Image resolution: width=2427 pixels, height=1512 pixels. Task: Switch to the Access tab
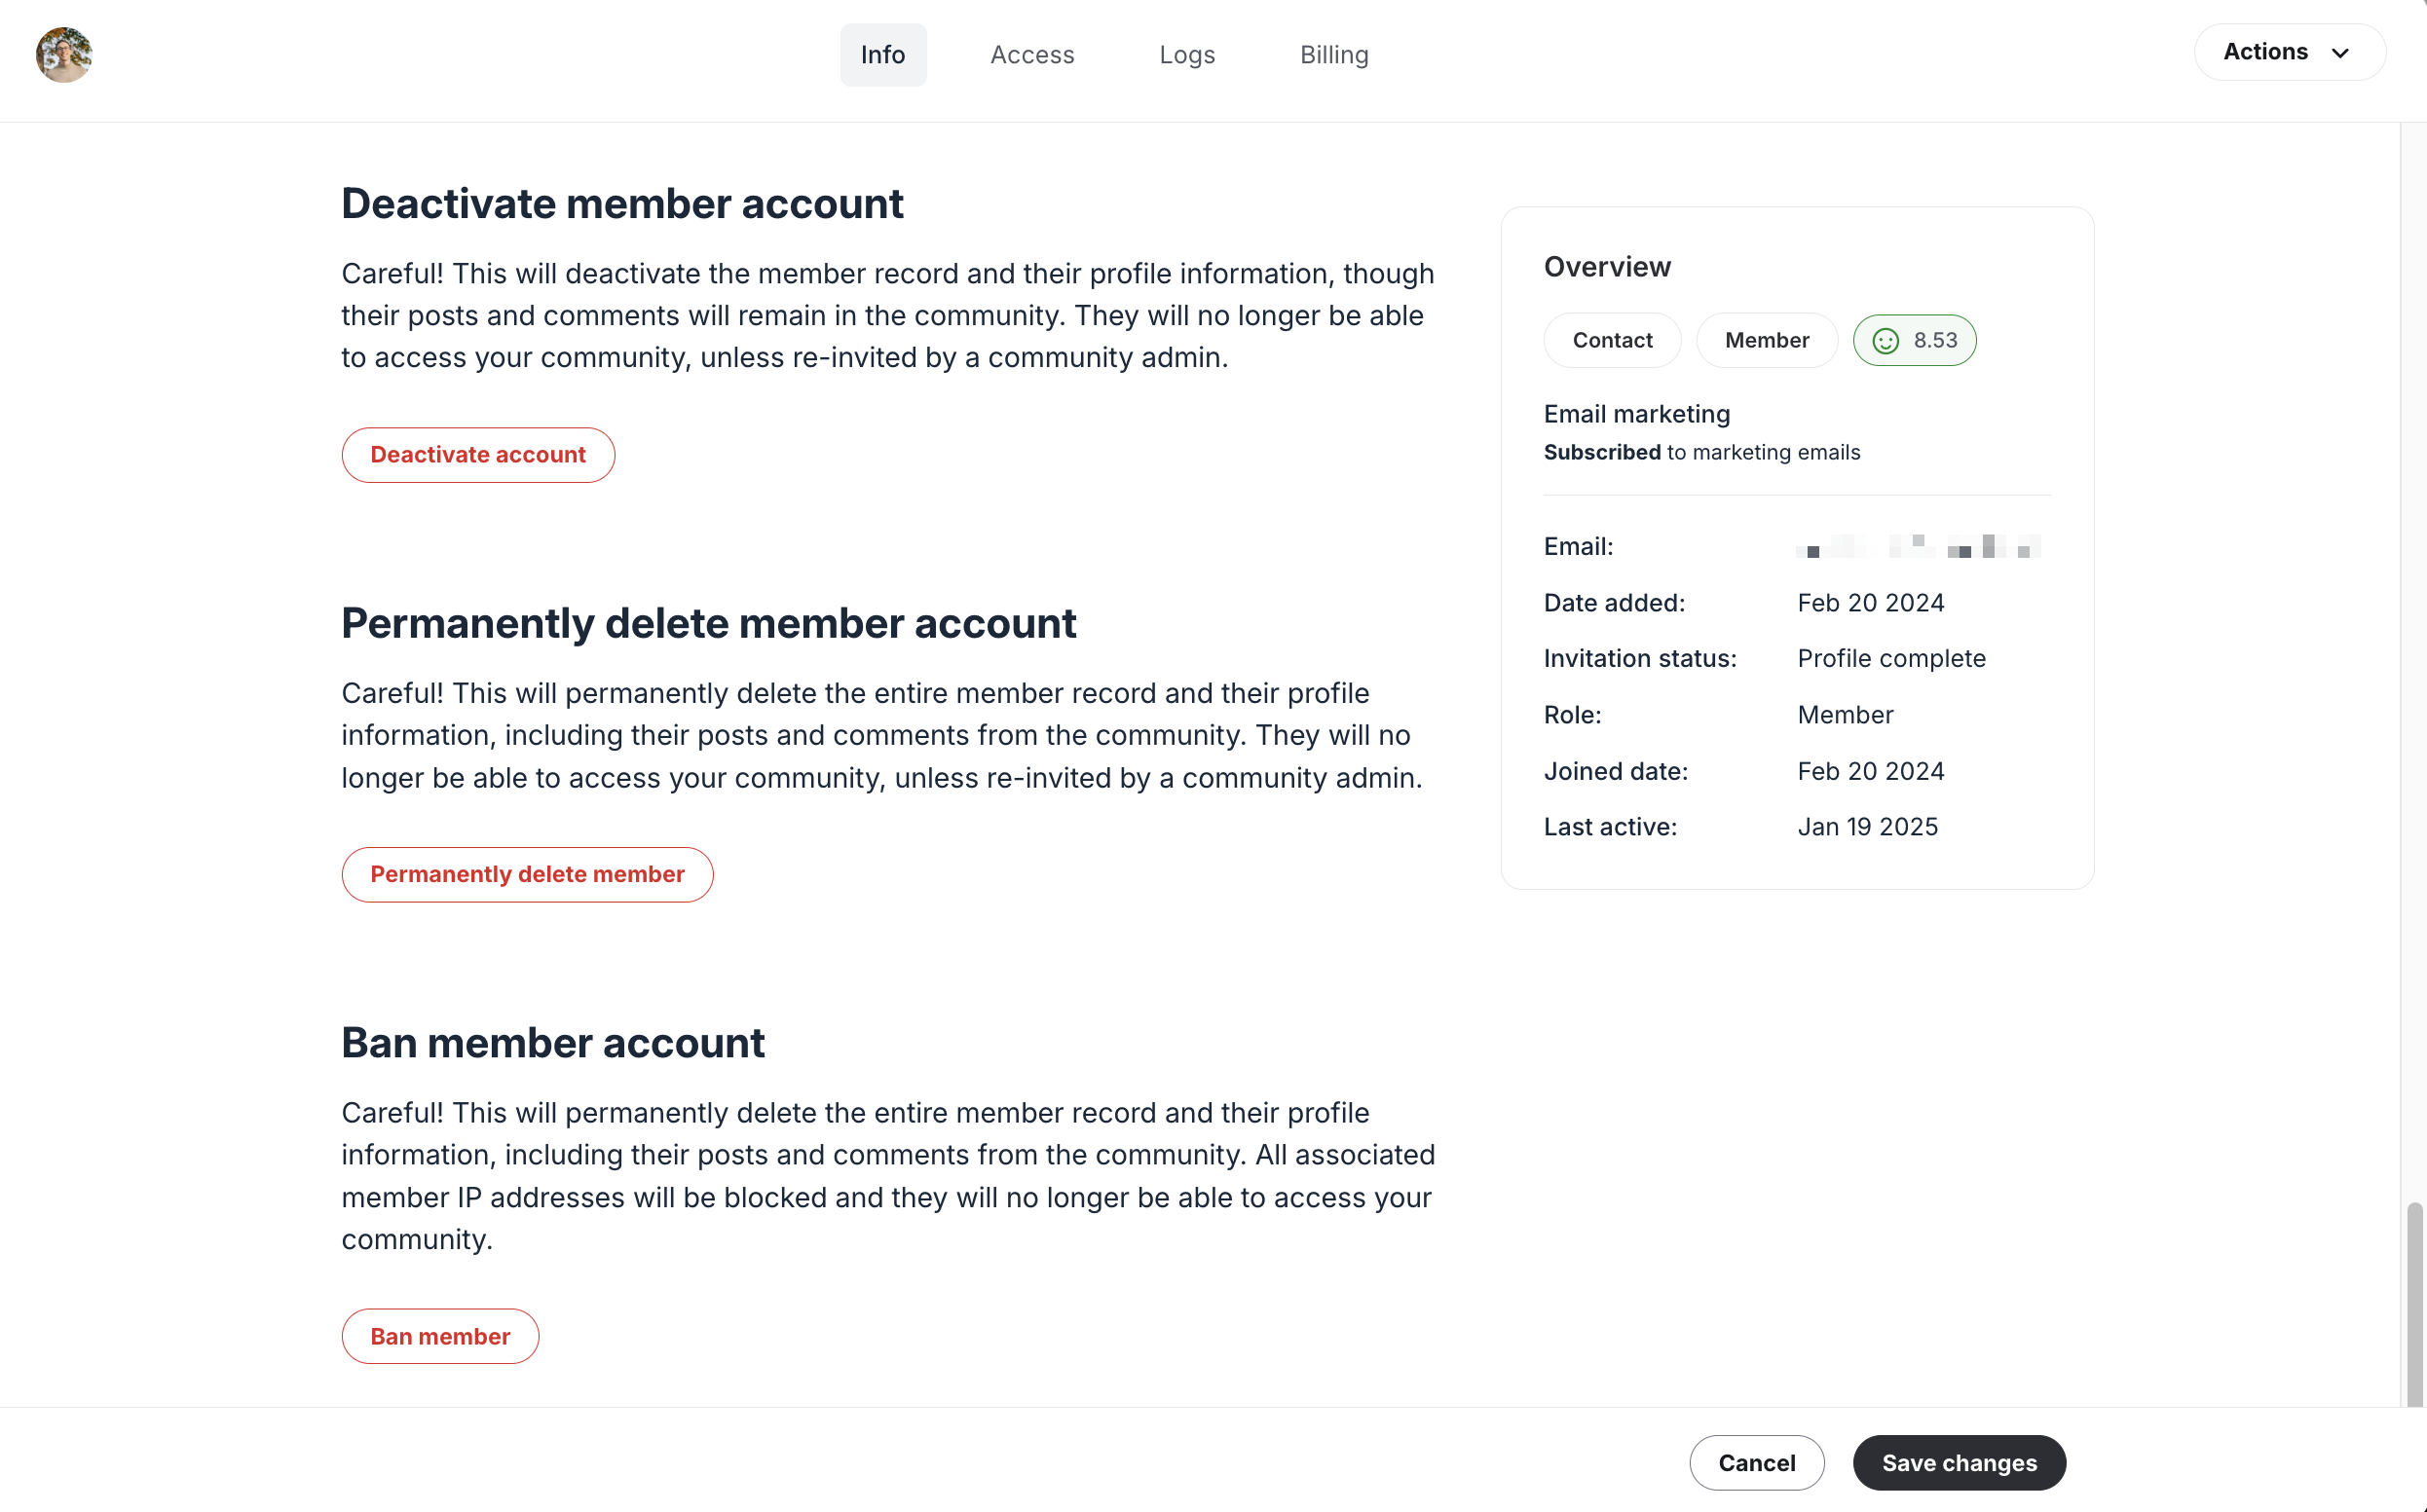[1032, 54]
